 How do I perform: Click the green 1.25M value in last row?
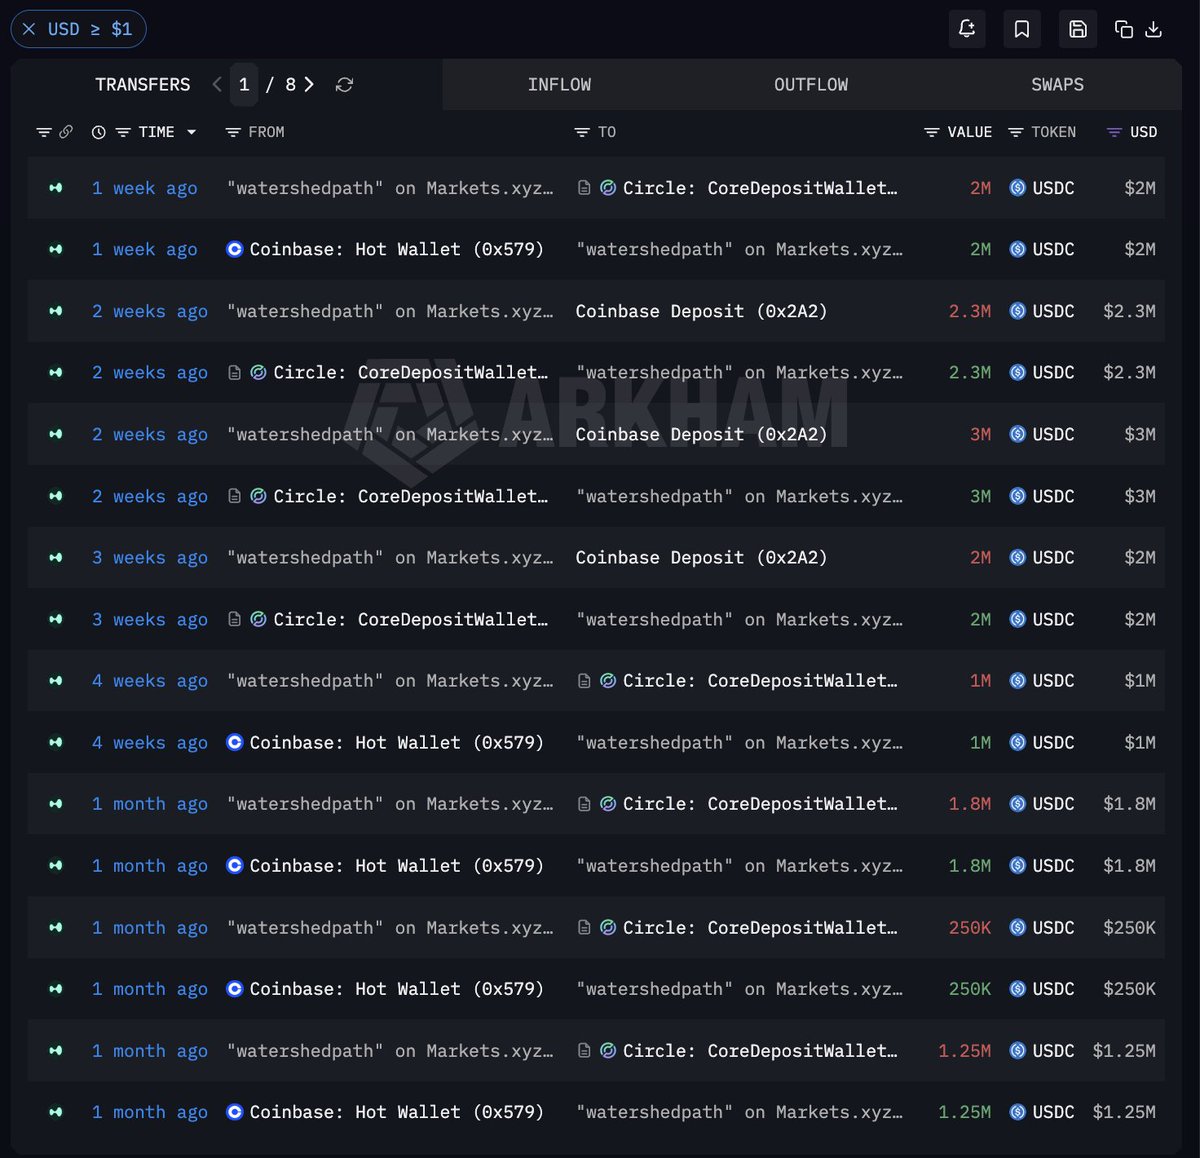(x=965, y=1112)
